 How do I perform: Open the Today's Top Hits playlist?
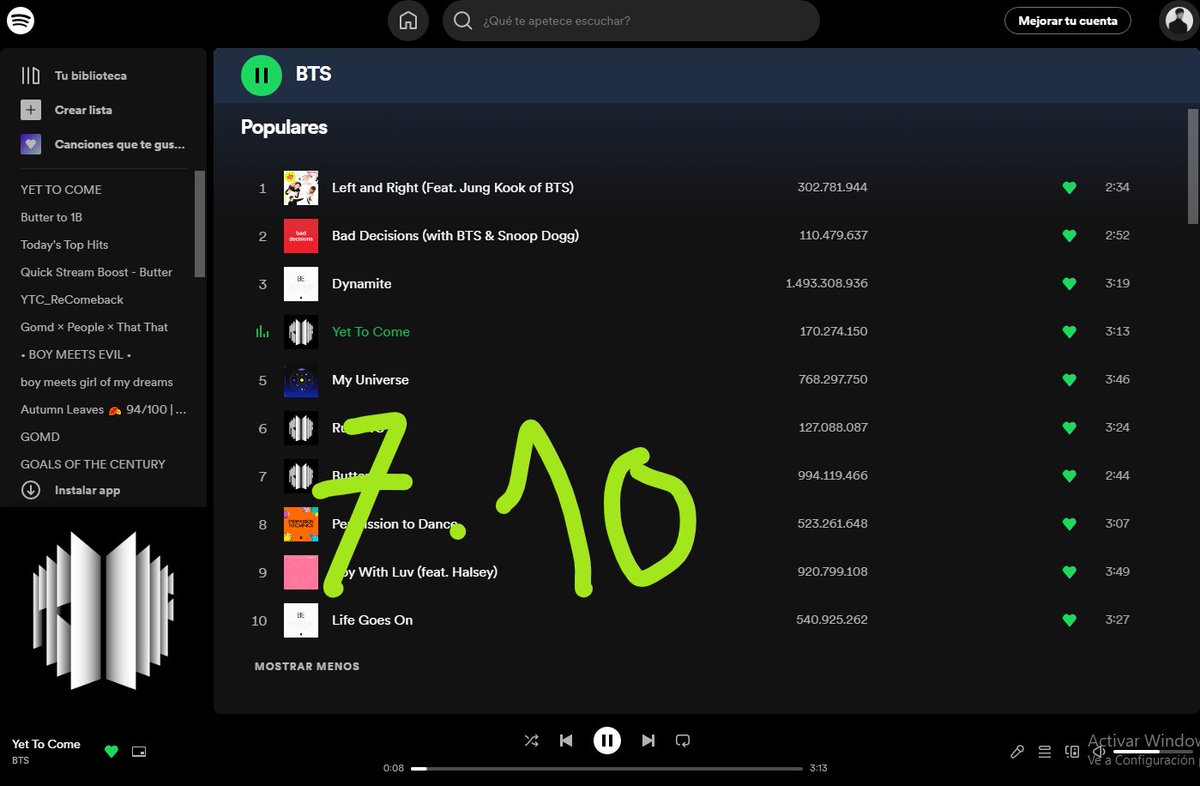[64, 245]
